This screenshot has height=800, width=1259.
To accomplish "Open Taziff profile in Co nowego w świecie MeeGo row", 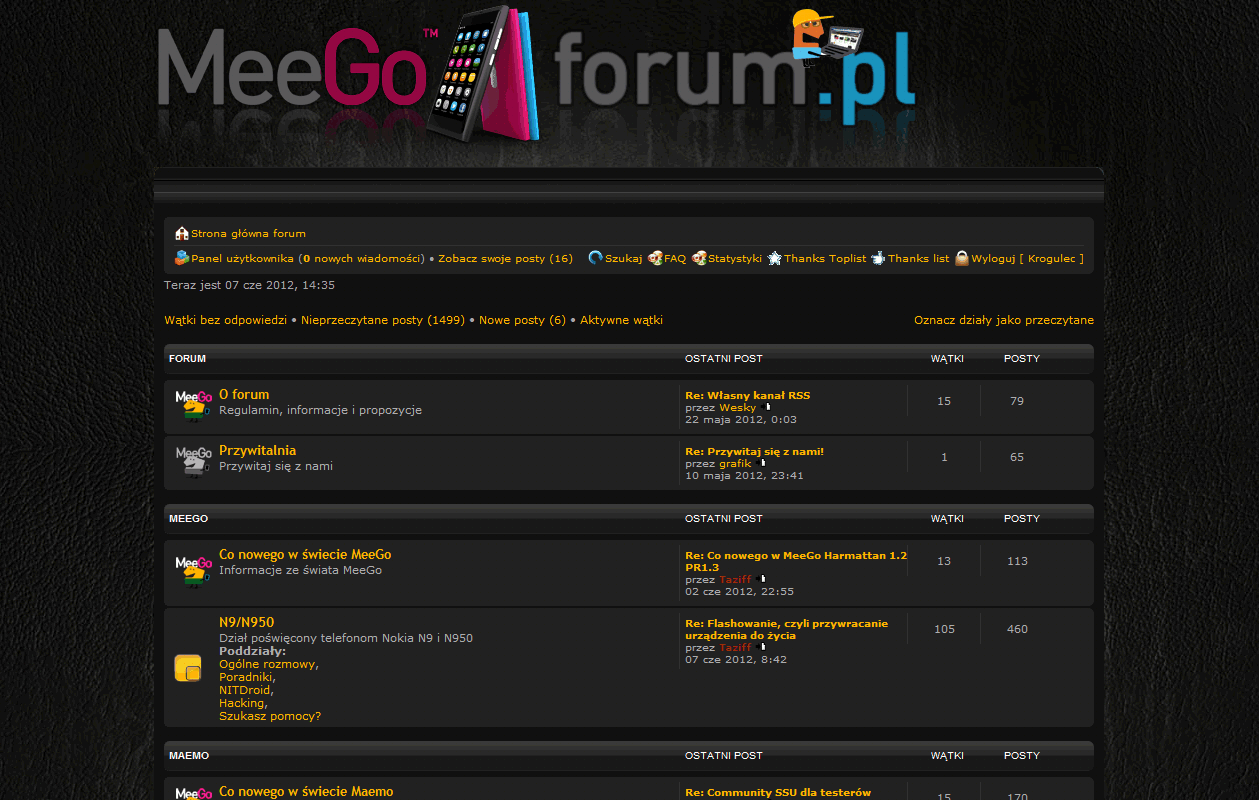I will [x=735, y=579].
